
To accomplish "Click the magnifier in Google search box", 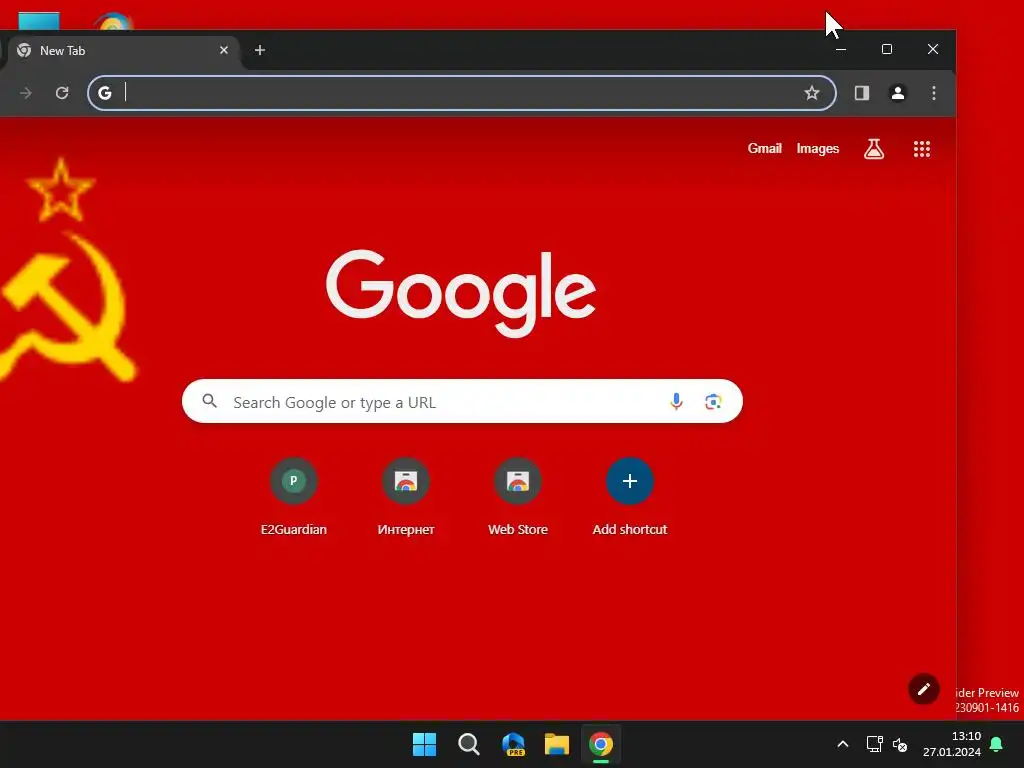I will [209, 401].
